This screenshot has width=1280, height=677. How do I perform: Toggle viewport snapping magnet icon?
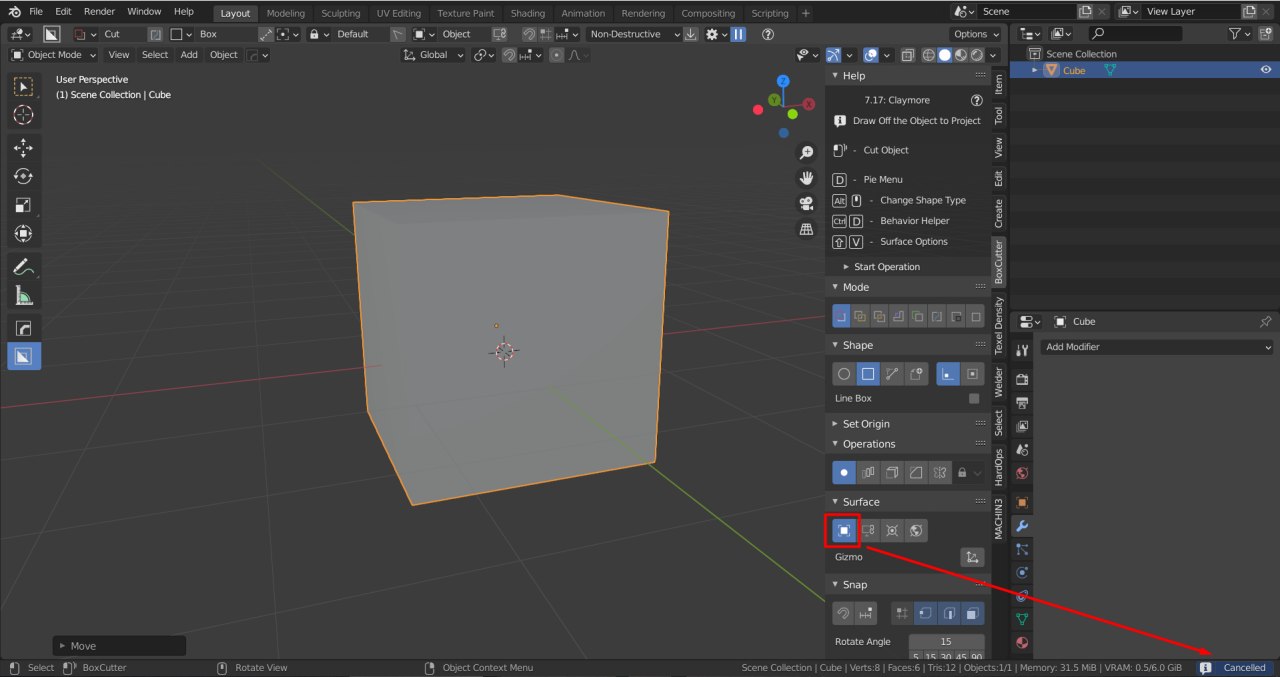click(x=510, y=55)
